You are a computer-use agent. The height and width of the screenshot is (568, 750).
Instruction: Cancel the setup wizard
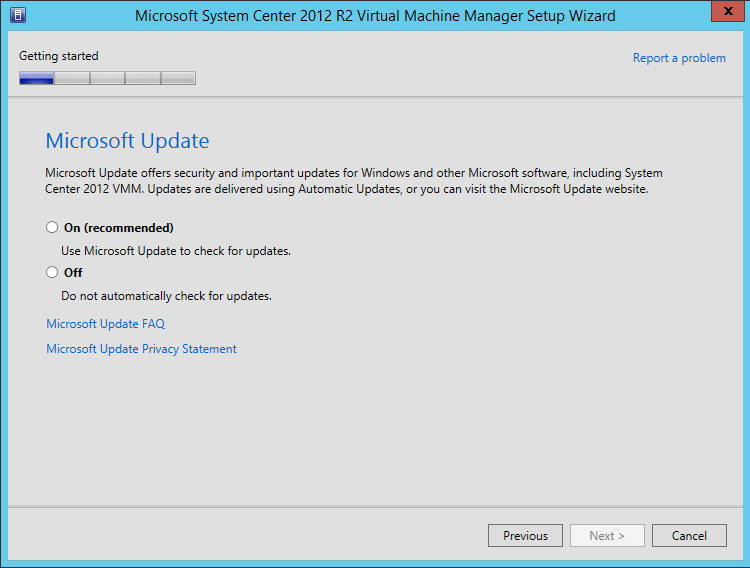click(689, 535)
